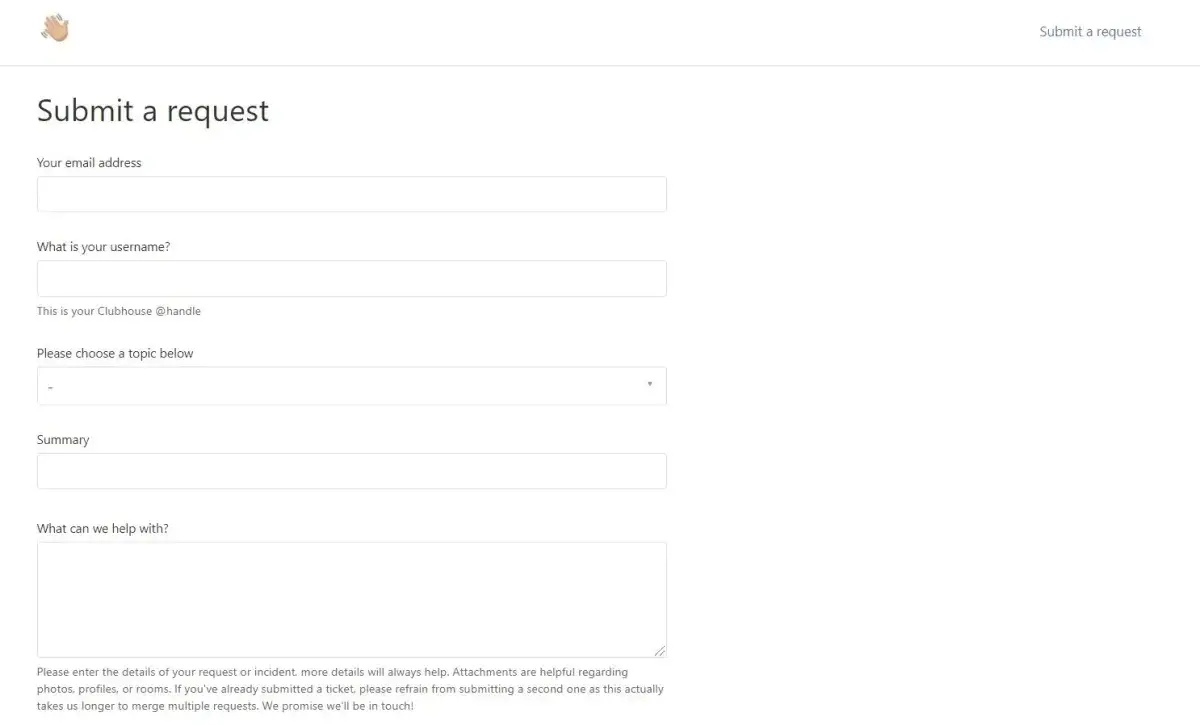Viewport: 1200px width, 725px height.
Task: Open the topic selection dropdown
Action: click(x=352, y=385)
